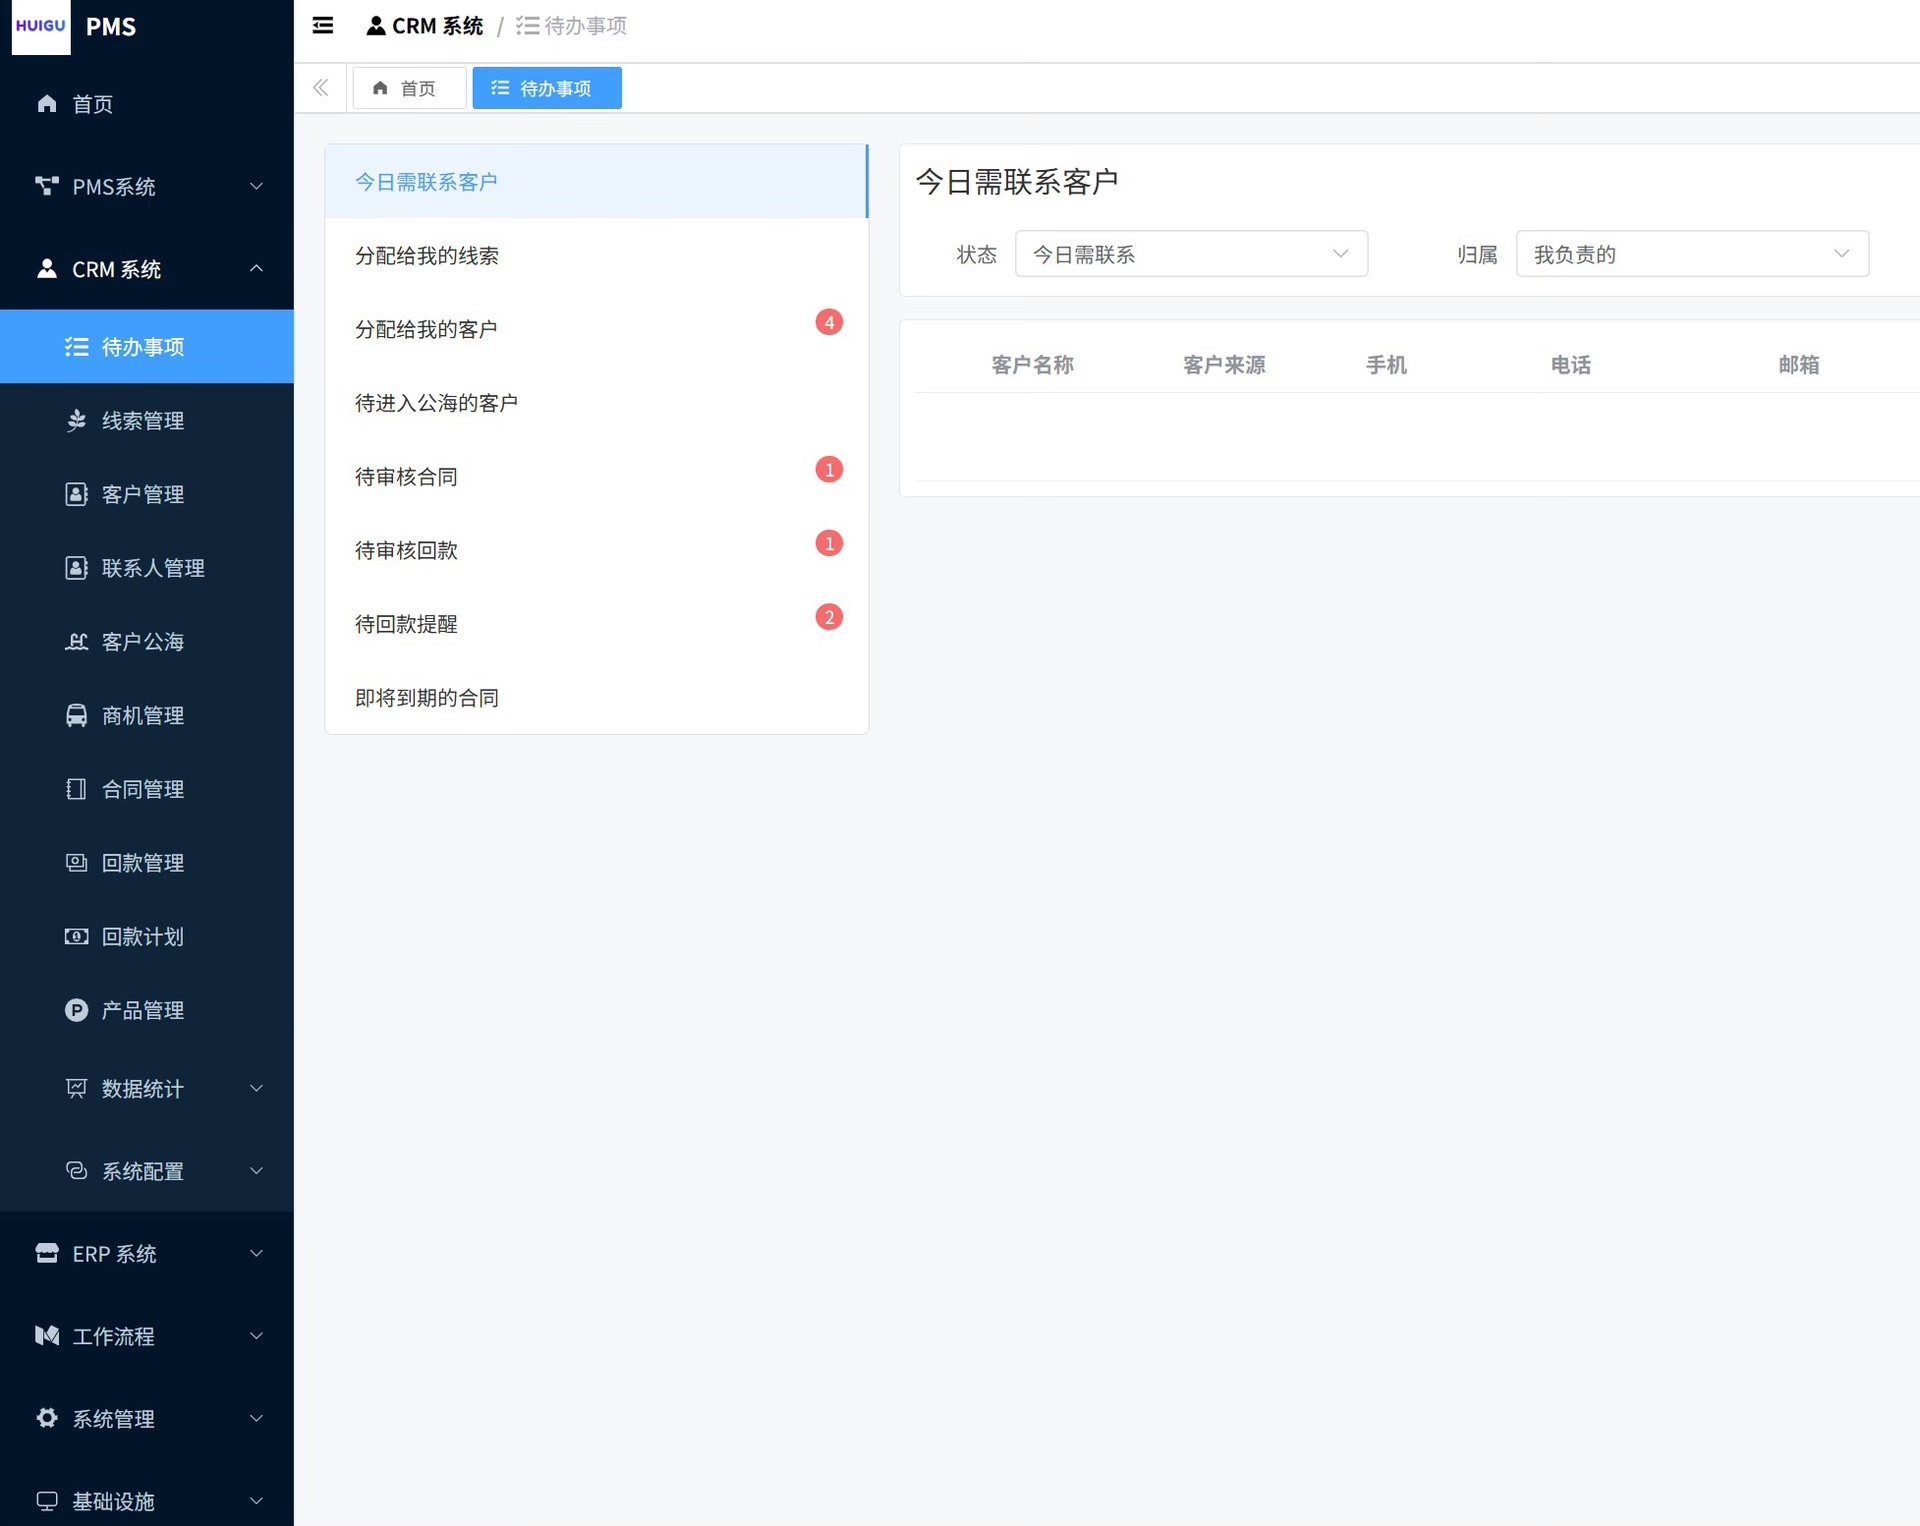Open the 归属 dropdown showing 我负责的
1920x1526 pixels.
[1691, 255]
